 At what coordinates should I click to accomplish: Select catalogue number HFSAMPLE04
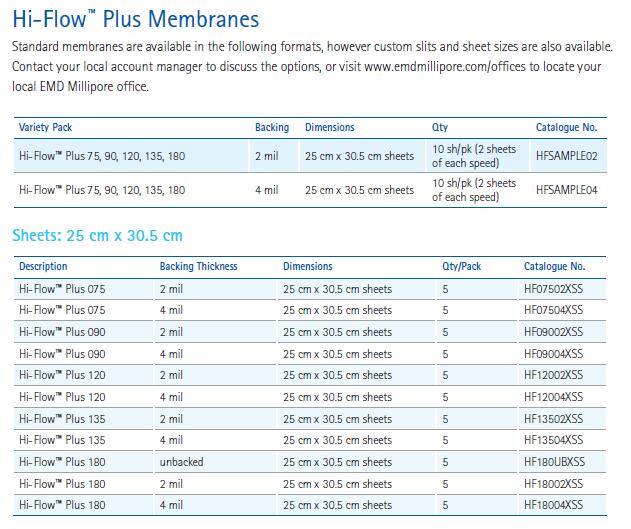[566, 190]
